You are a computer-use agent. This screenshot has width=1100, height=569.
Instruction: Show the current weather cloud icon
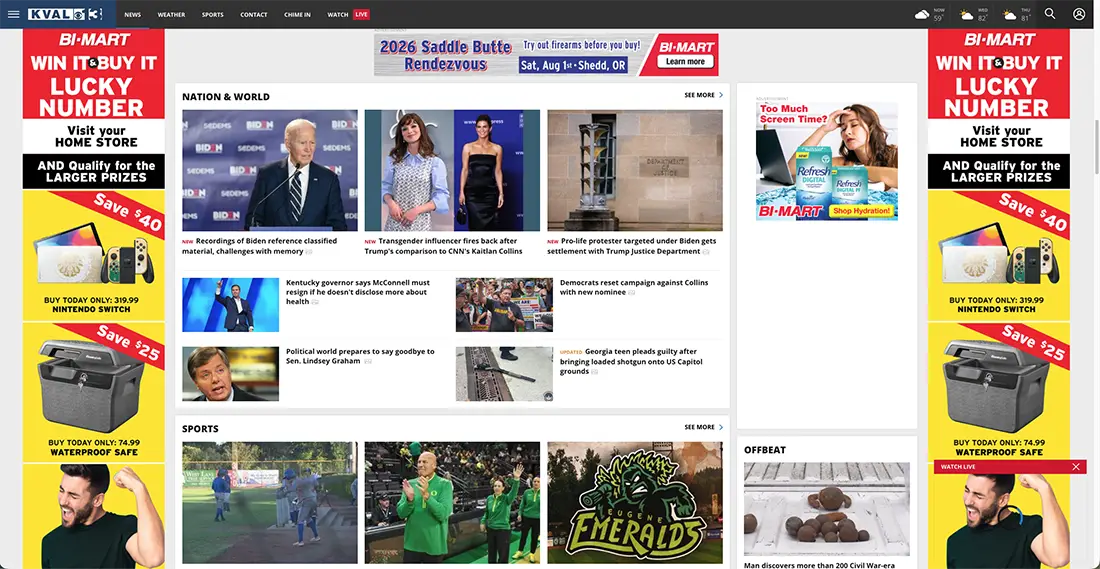(922, 15)
